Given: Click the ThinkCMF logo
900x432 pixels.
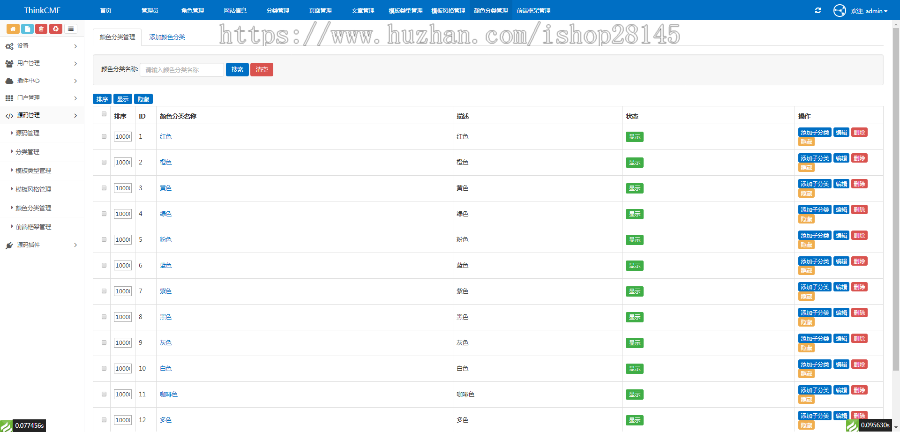Looking at the screenshot, I should (x=42, y=10).
